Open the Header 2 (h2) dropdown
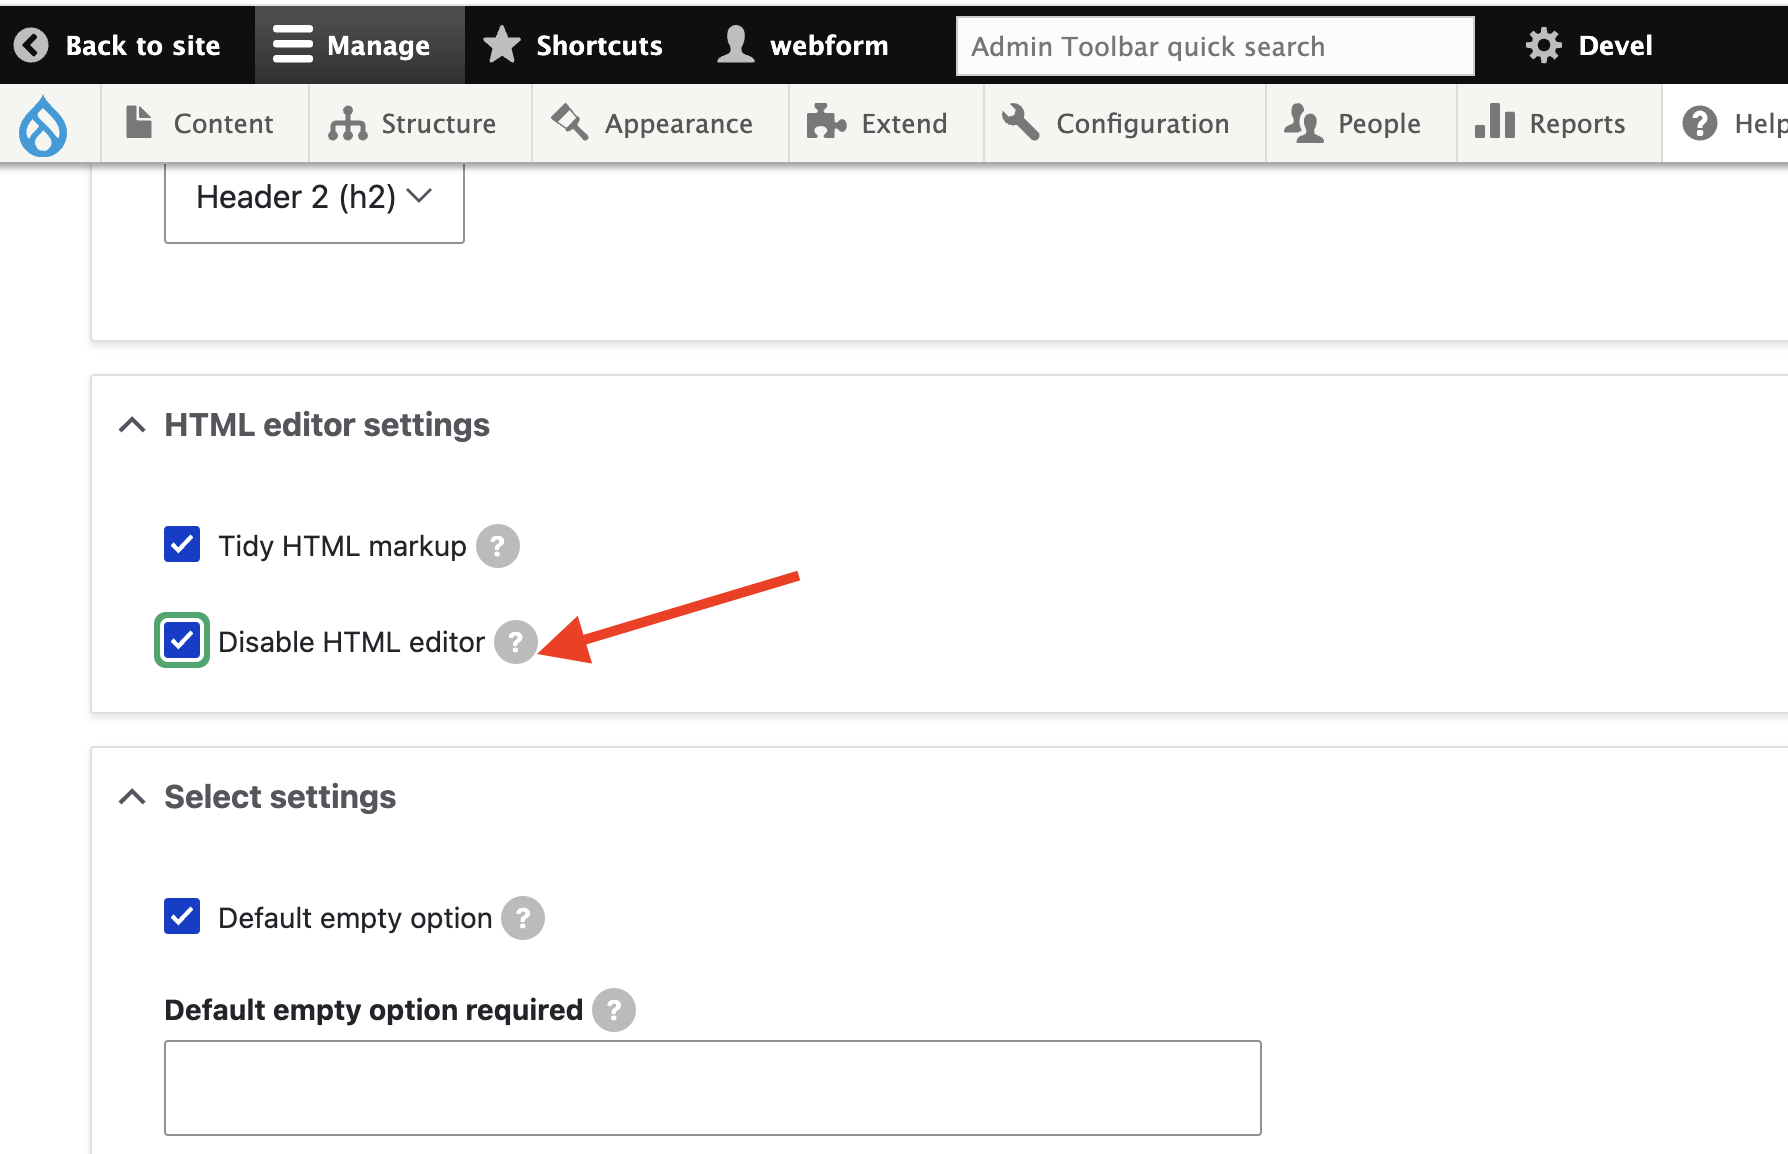The image size is (1788, 1154). [314, 200]
